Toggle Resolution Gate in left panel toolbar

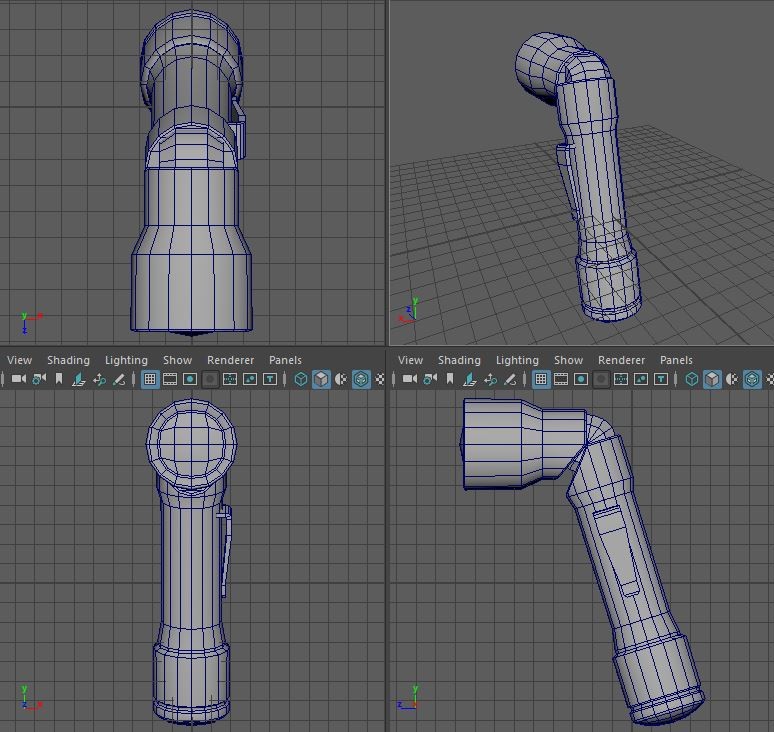pos(190,379)
